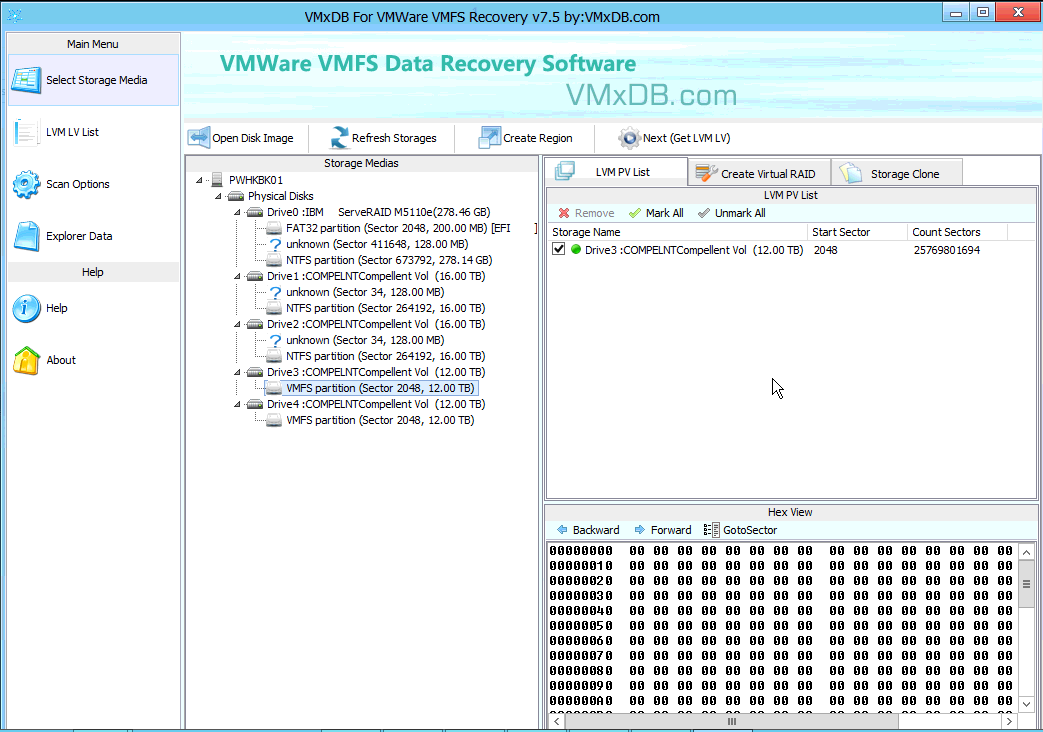This screenshot has height=732, width=1043.
Task: Click the Forward arrow icon in Hex View
Action: pos(640,530)
